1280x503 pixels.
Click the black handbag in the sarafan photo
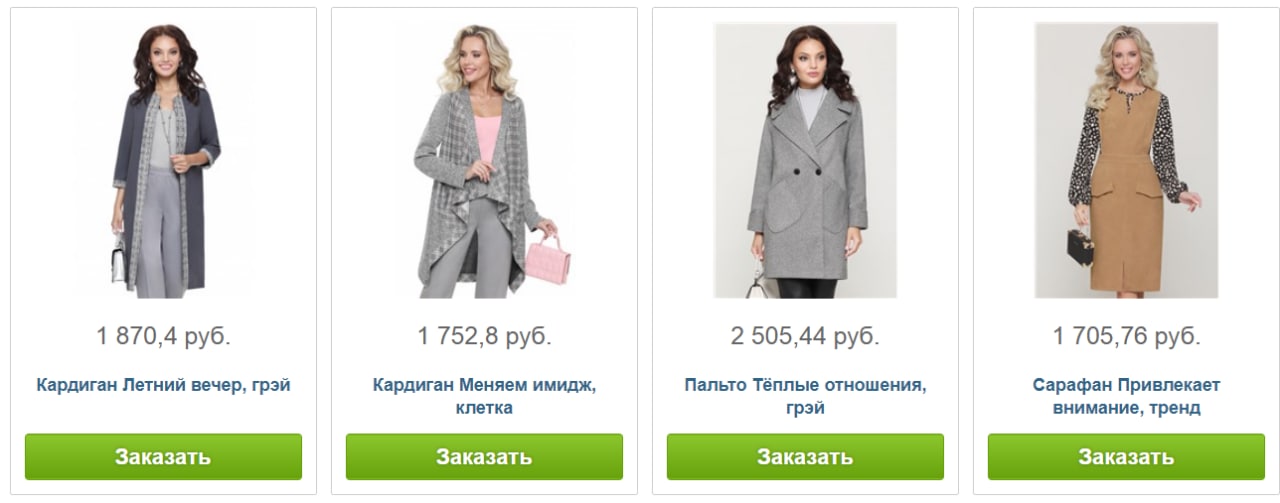1079,247
